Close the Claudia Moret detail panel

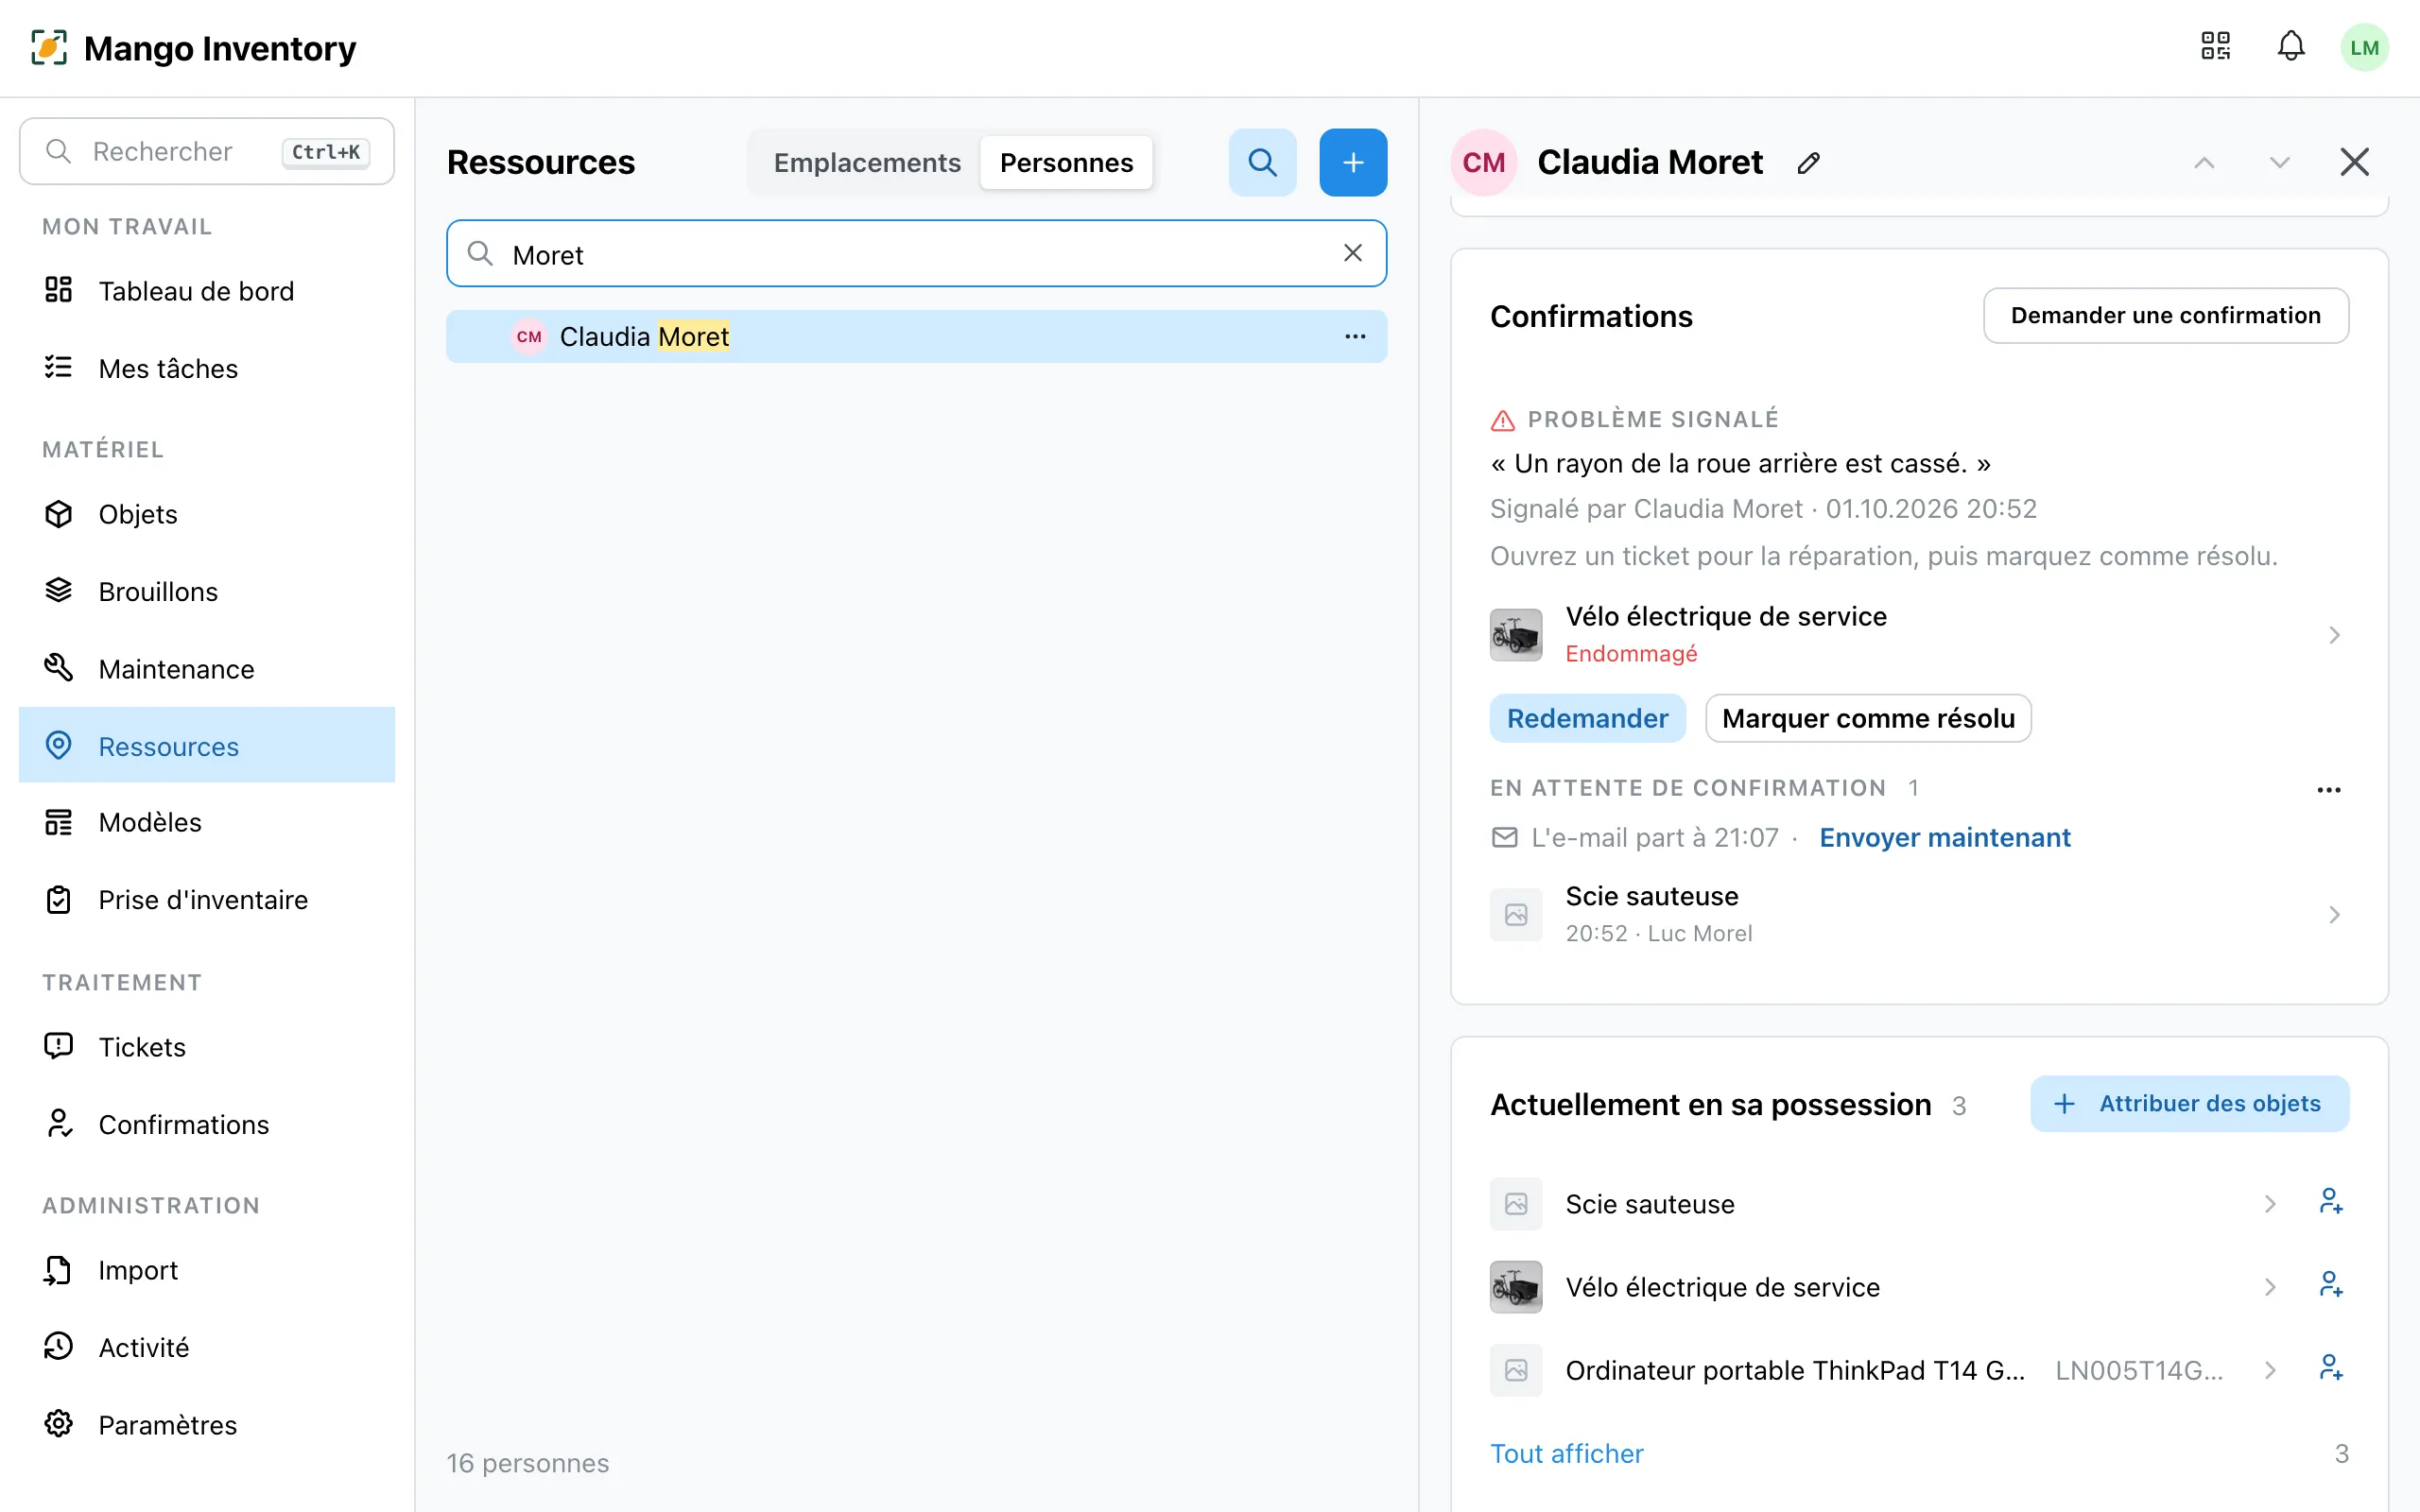click(x=2354, y=162)
